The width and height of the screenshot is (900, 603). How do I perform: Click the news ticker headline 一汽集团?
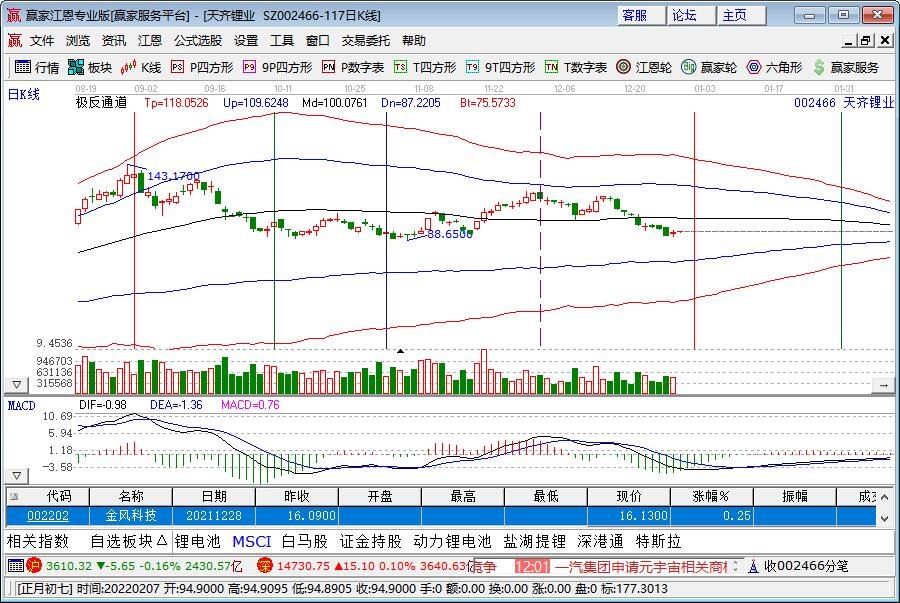[641, 566]
